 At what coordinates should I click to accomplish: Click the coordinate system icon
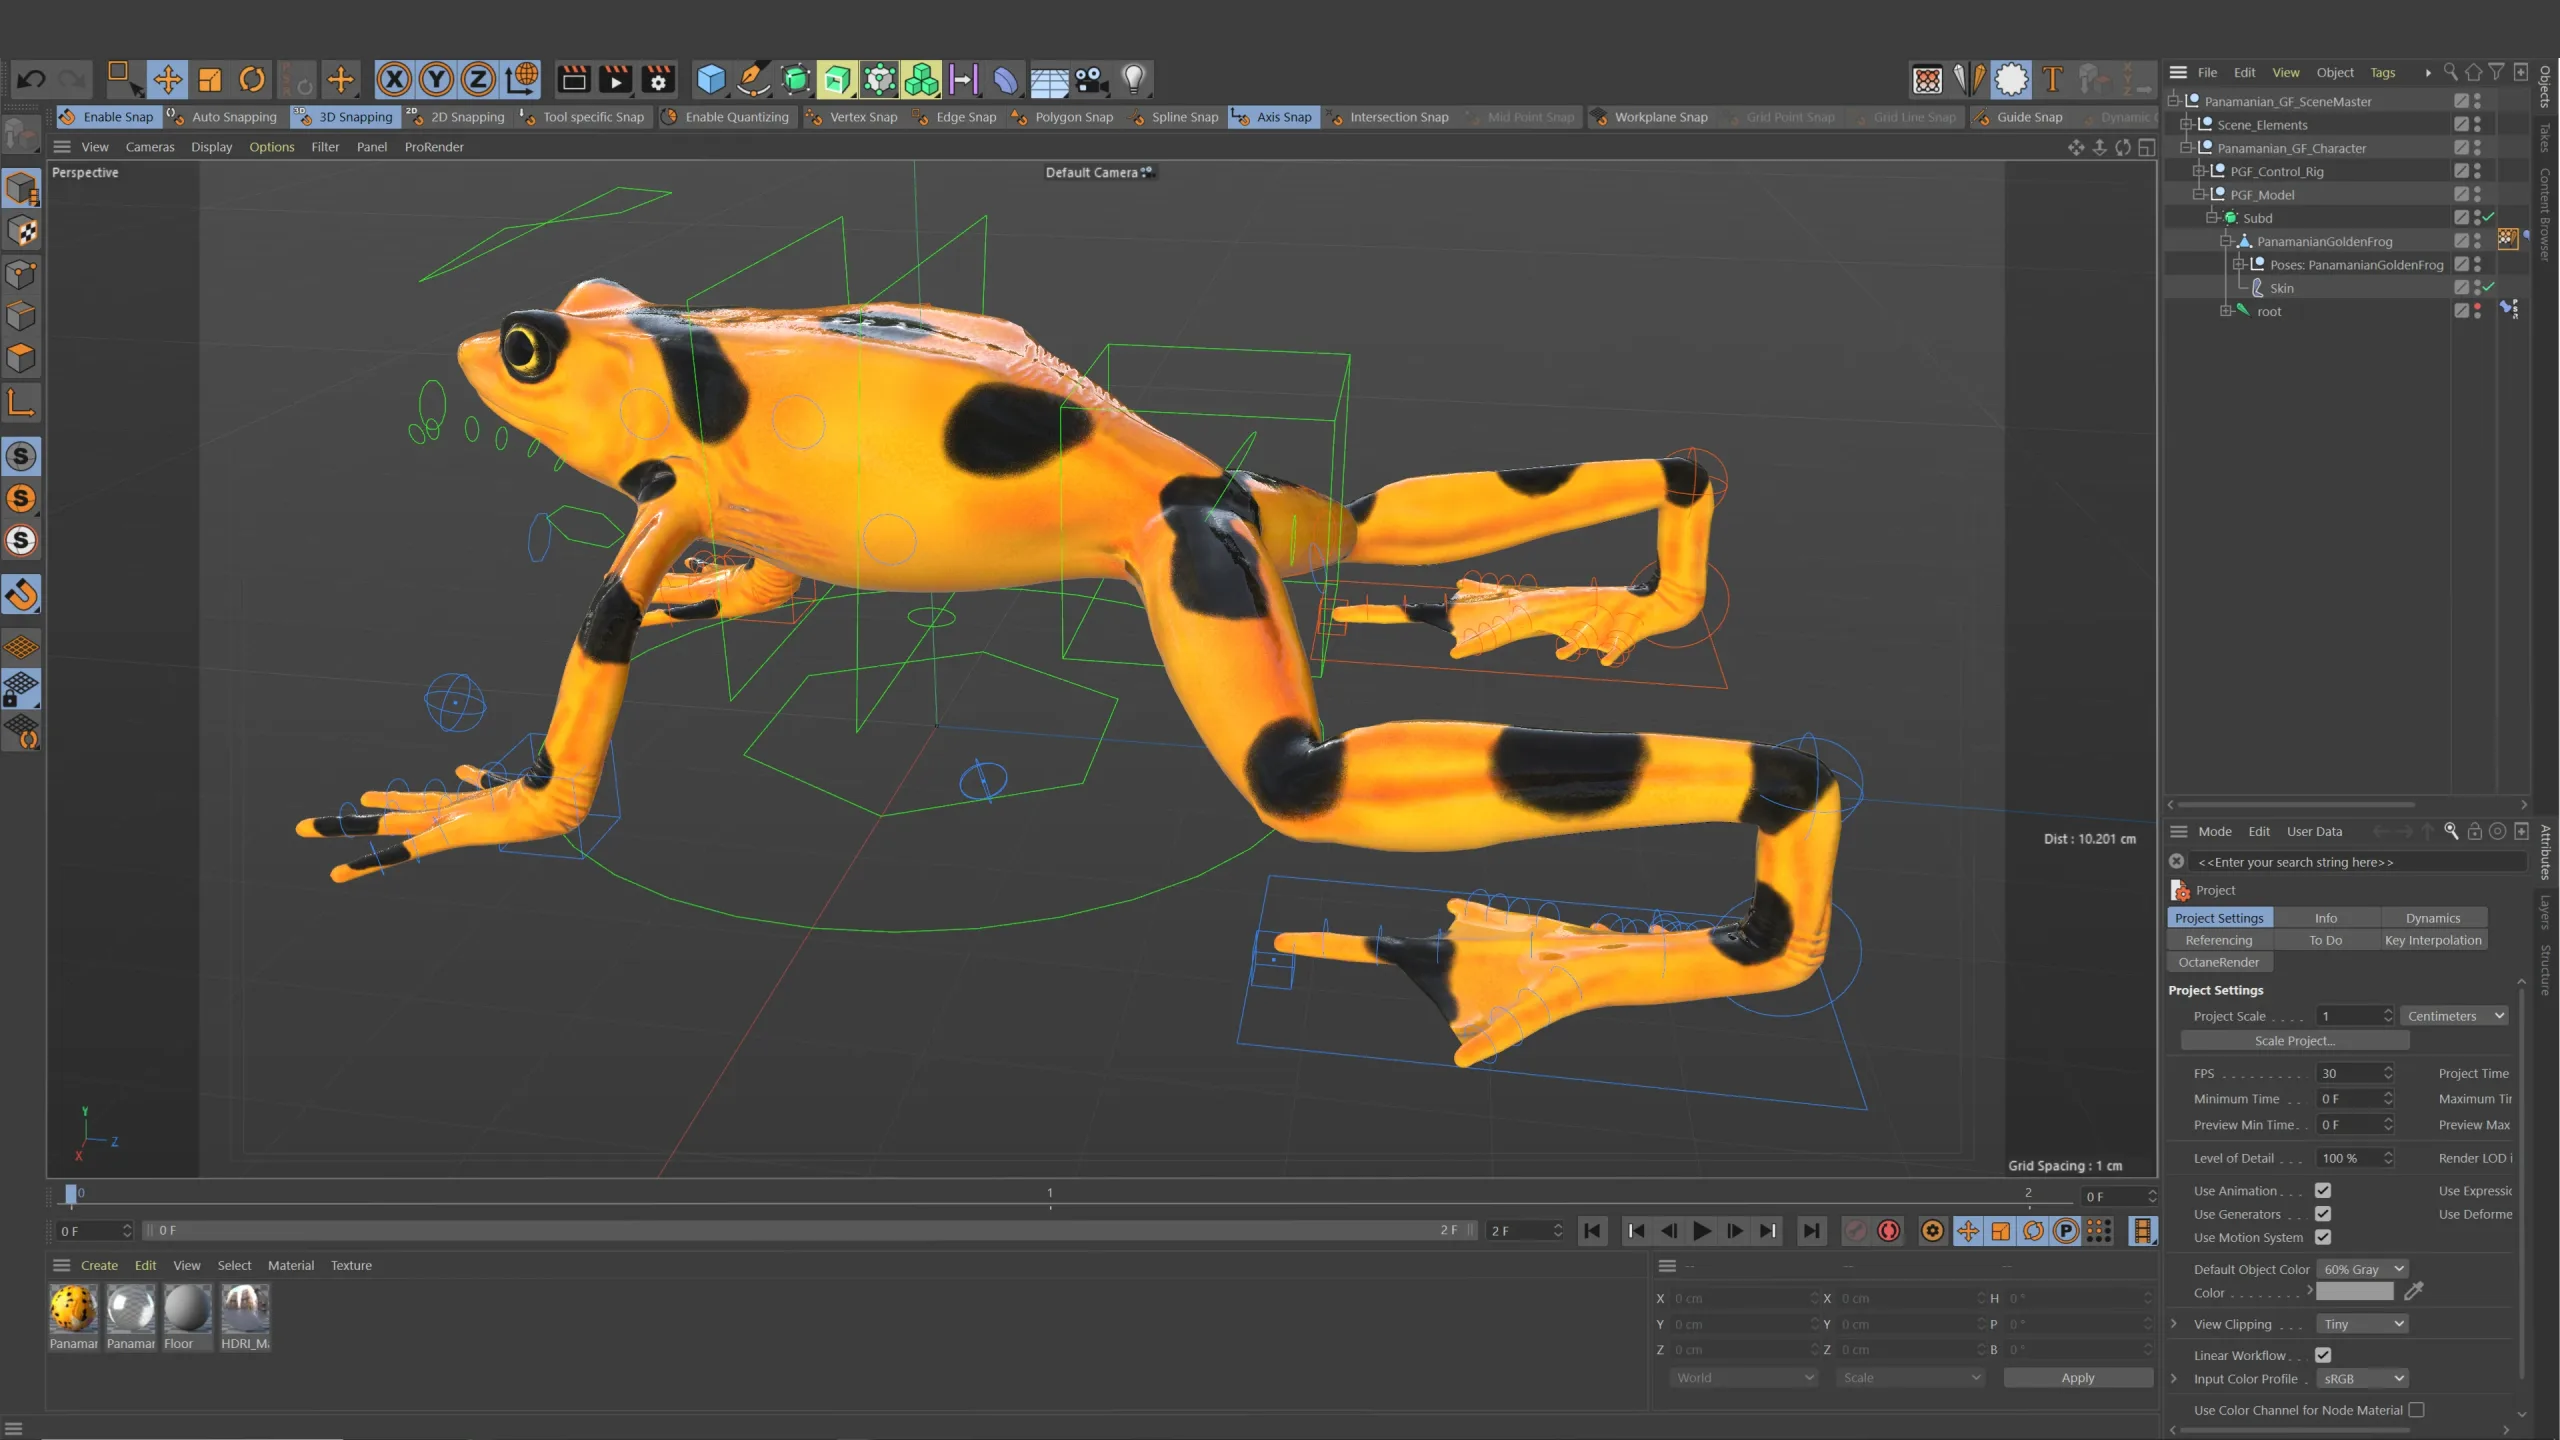[x=521, y=79]
